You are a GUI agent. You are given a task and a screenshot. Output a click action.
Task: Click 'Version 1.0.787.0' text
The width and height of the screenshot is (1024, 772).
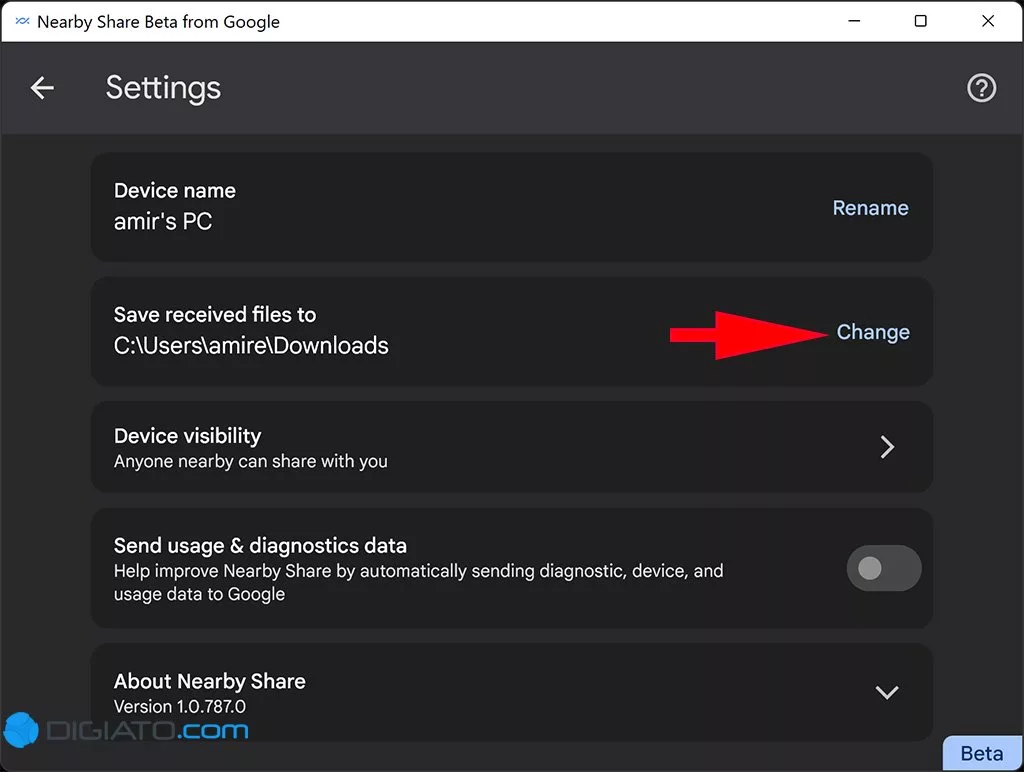click(180, 706)
